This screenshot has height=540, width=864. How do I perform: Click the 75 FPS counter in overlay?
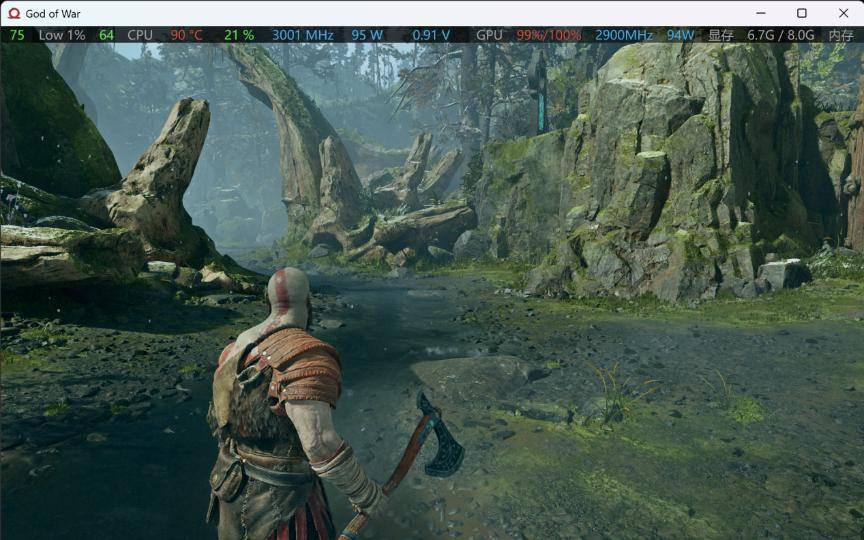pos(17,35)
